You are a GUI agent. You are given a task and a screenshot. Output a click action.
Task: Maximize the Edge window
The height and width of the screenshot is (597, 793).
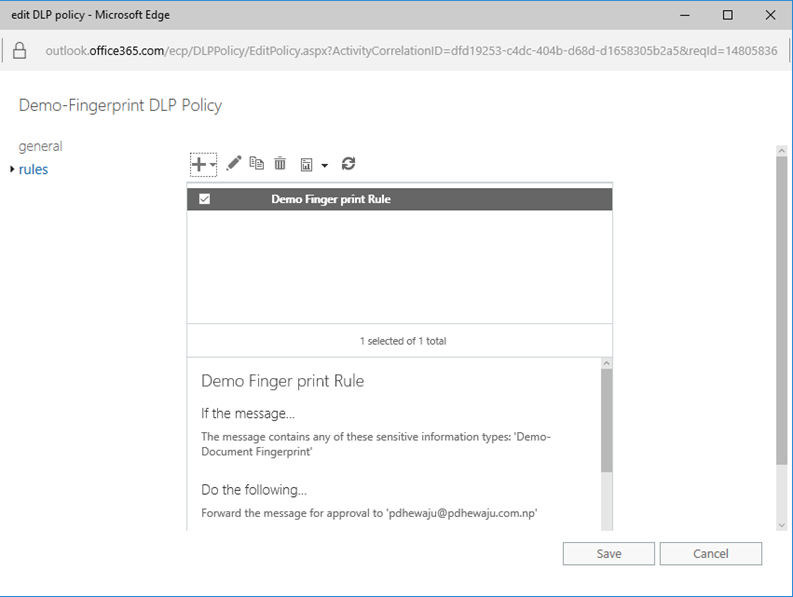727,15
